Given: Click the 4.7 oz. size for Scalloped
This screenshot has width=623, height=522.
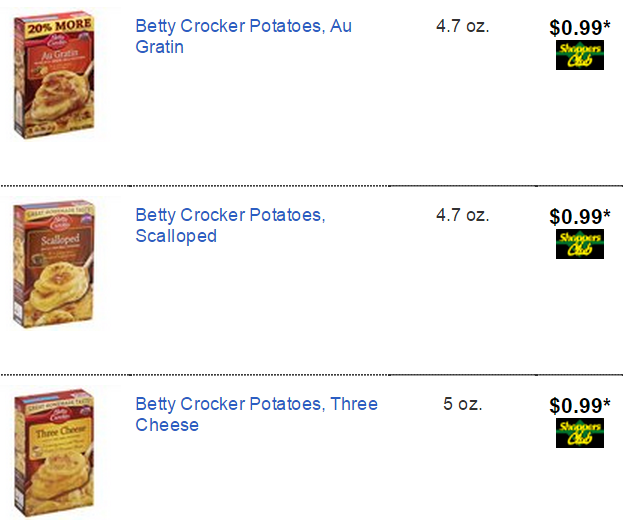Looking at the screenshot, I should (462, 215).
